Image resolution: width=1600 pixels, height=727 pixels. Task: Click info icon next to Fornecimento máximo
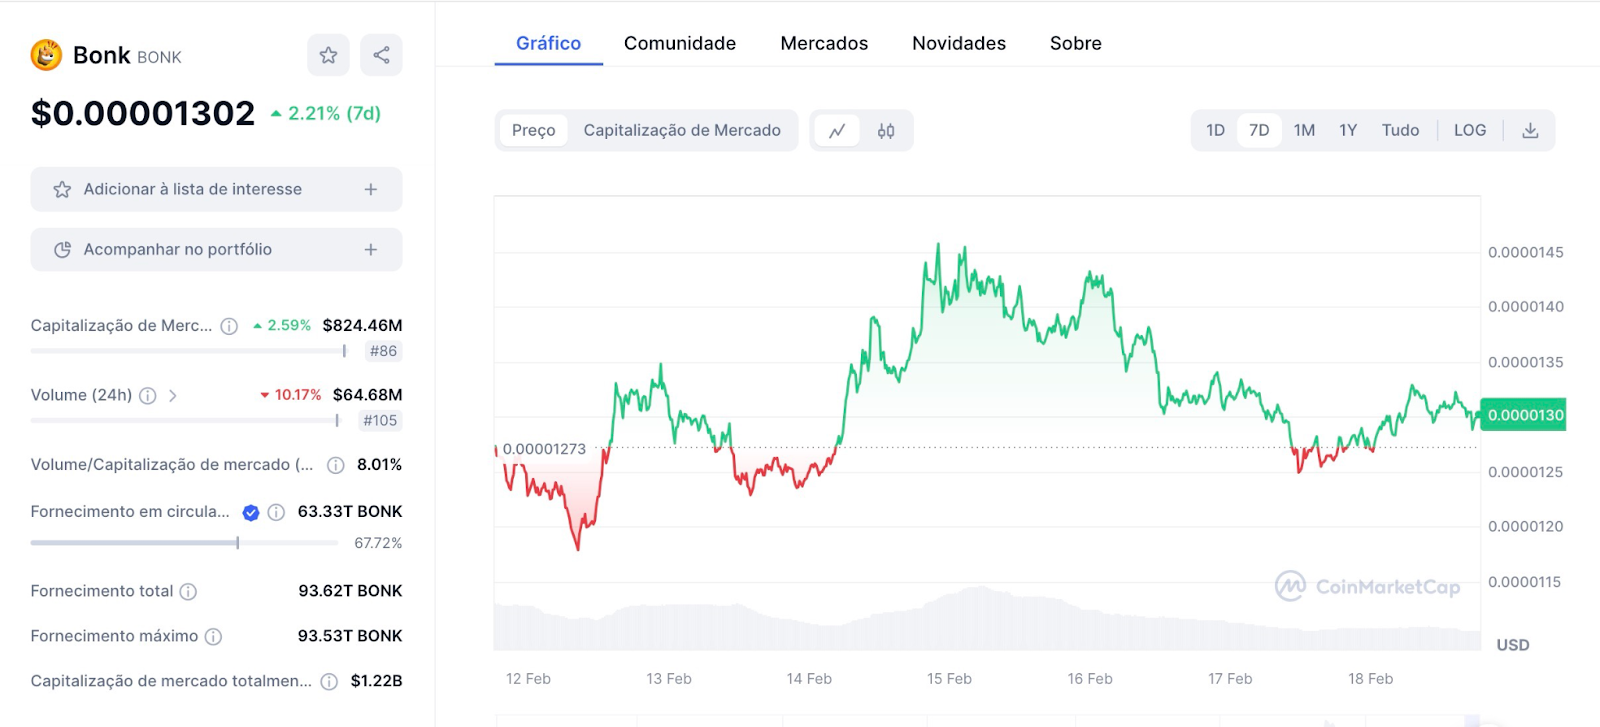(213, 637)
